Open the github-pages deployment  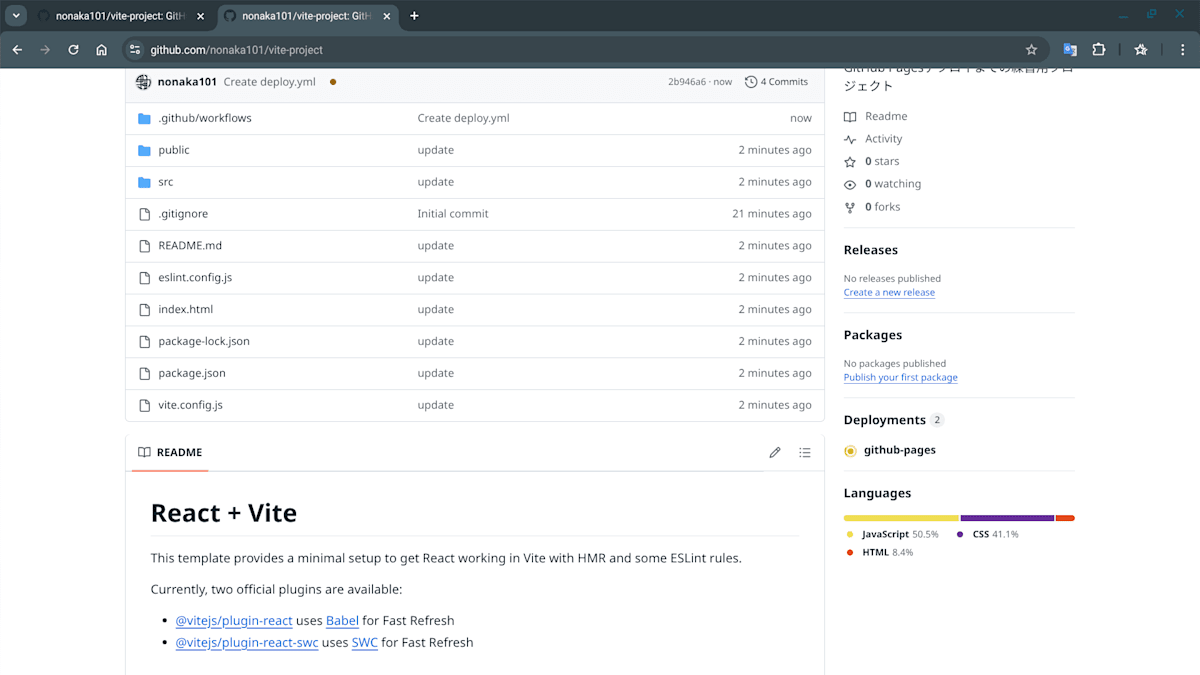pyautogui.click(x=900, y=451)
